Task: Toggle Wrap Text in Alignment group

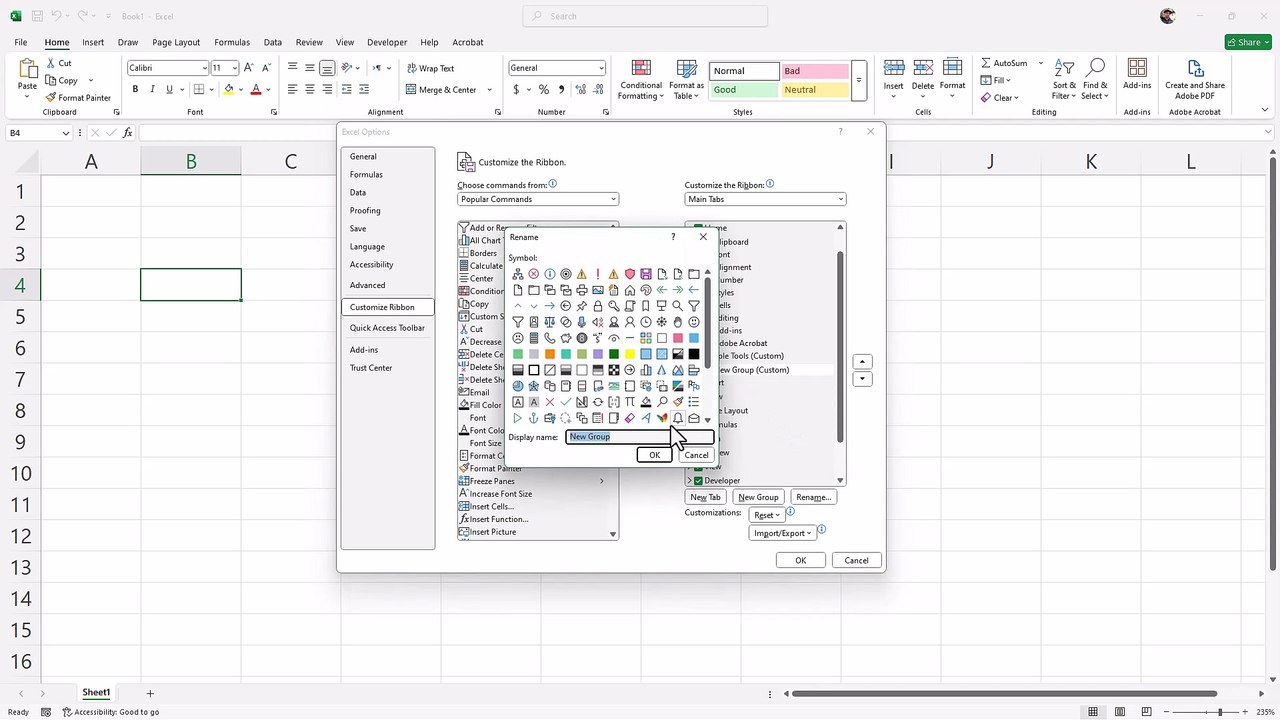Action: [430, 68]
